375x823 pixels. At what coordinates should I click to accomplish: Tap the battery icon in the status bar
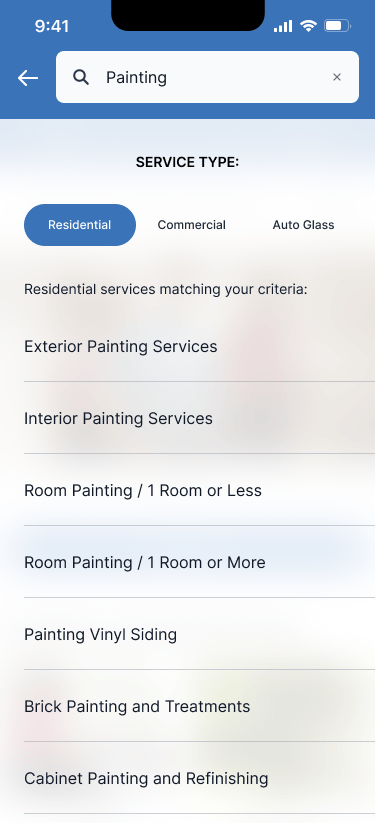(337, 26)
